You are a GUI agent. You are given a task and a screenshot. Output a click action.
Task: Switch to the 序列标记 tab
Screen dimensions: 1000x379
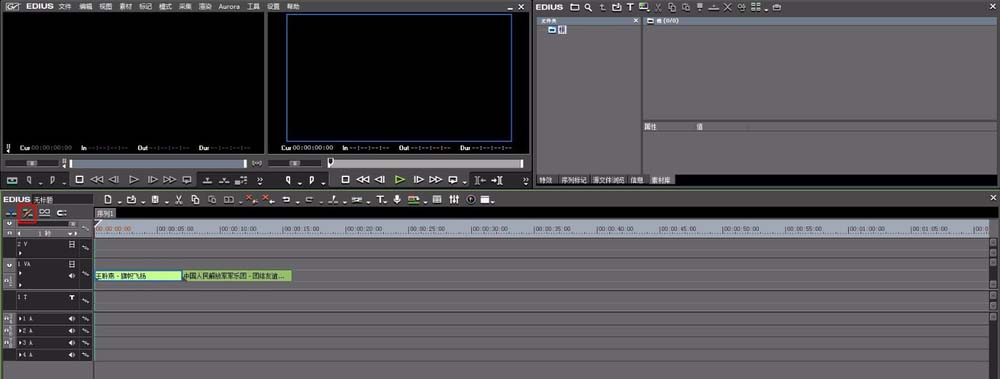(x=574, y=180)
